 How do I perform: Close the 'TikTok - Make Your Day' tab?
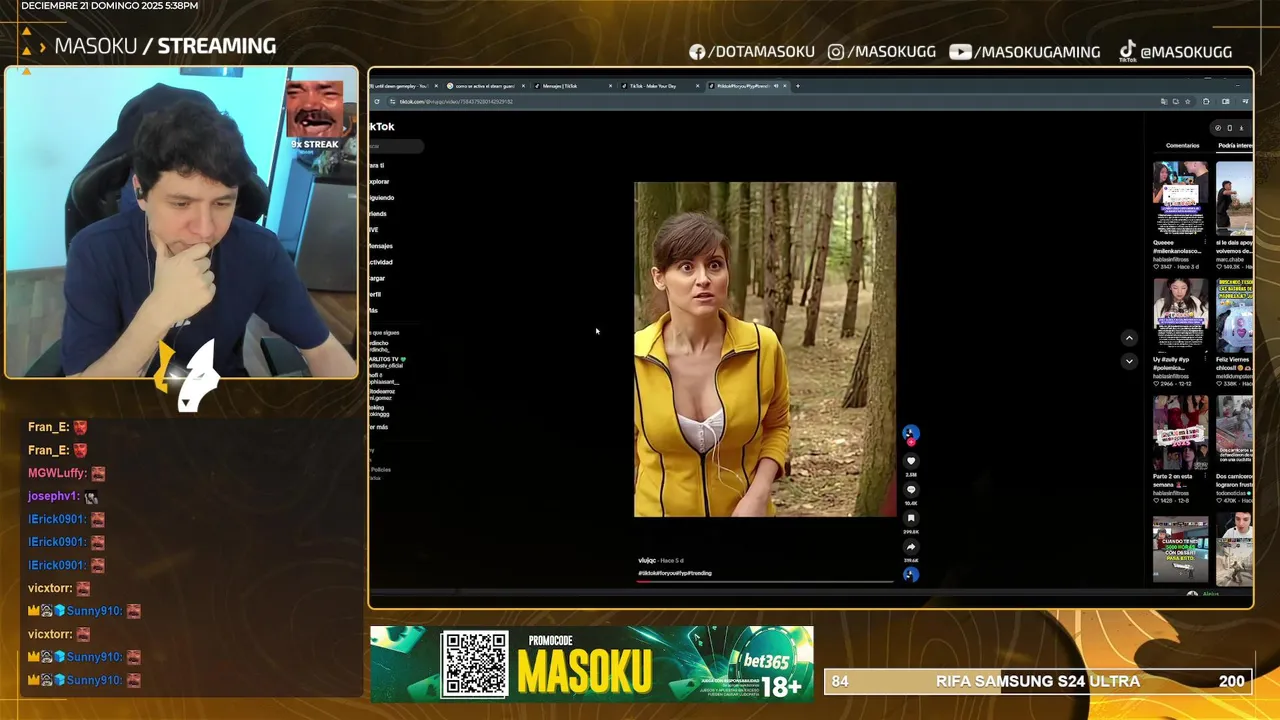(697, 86)
